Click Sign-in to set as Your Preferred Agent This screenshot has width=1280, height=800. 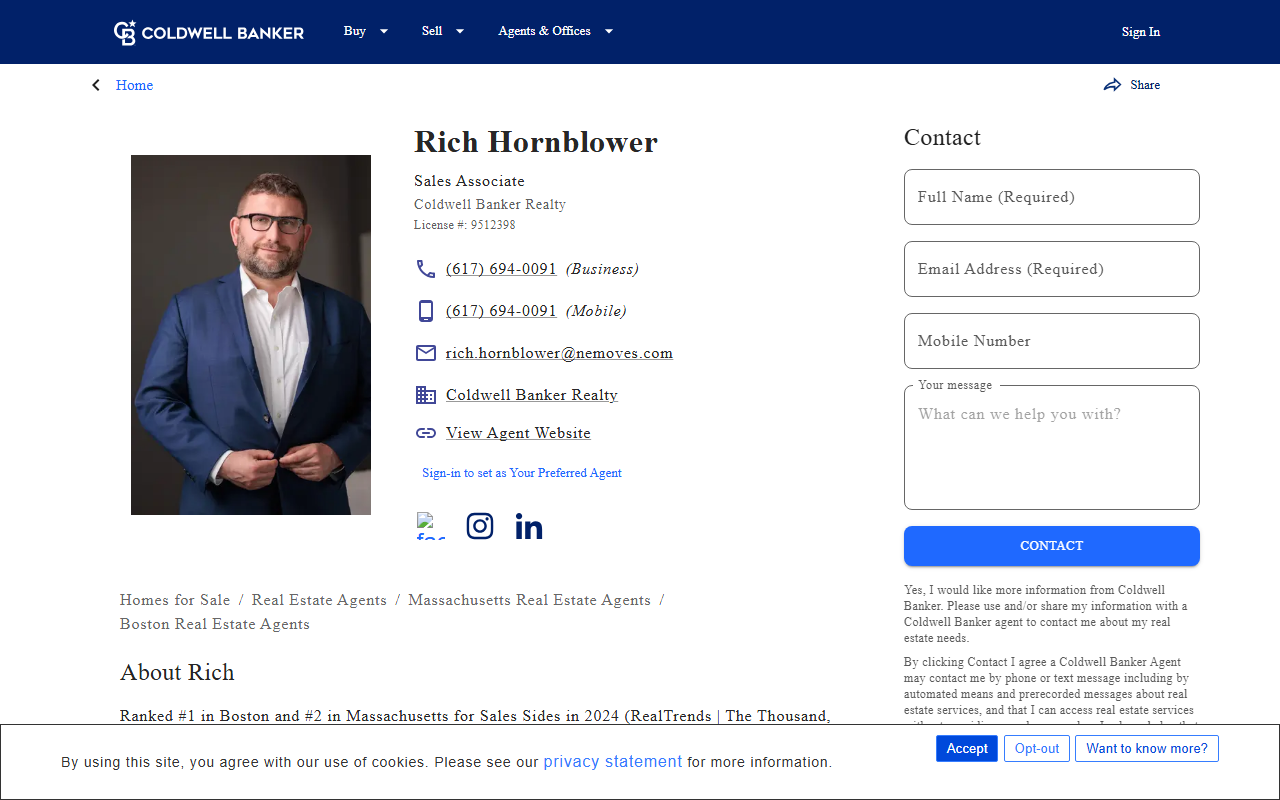(522, 473)
